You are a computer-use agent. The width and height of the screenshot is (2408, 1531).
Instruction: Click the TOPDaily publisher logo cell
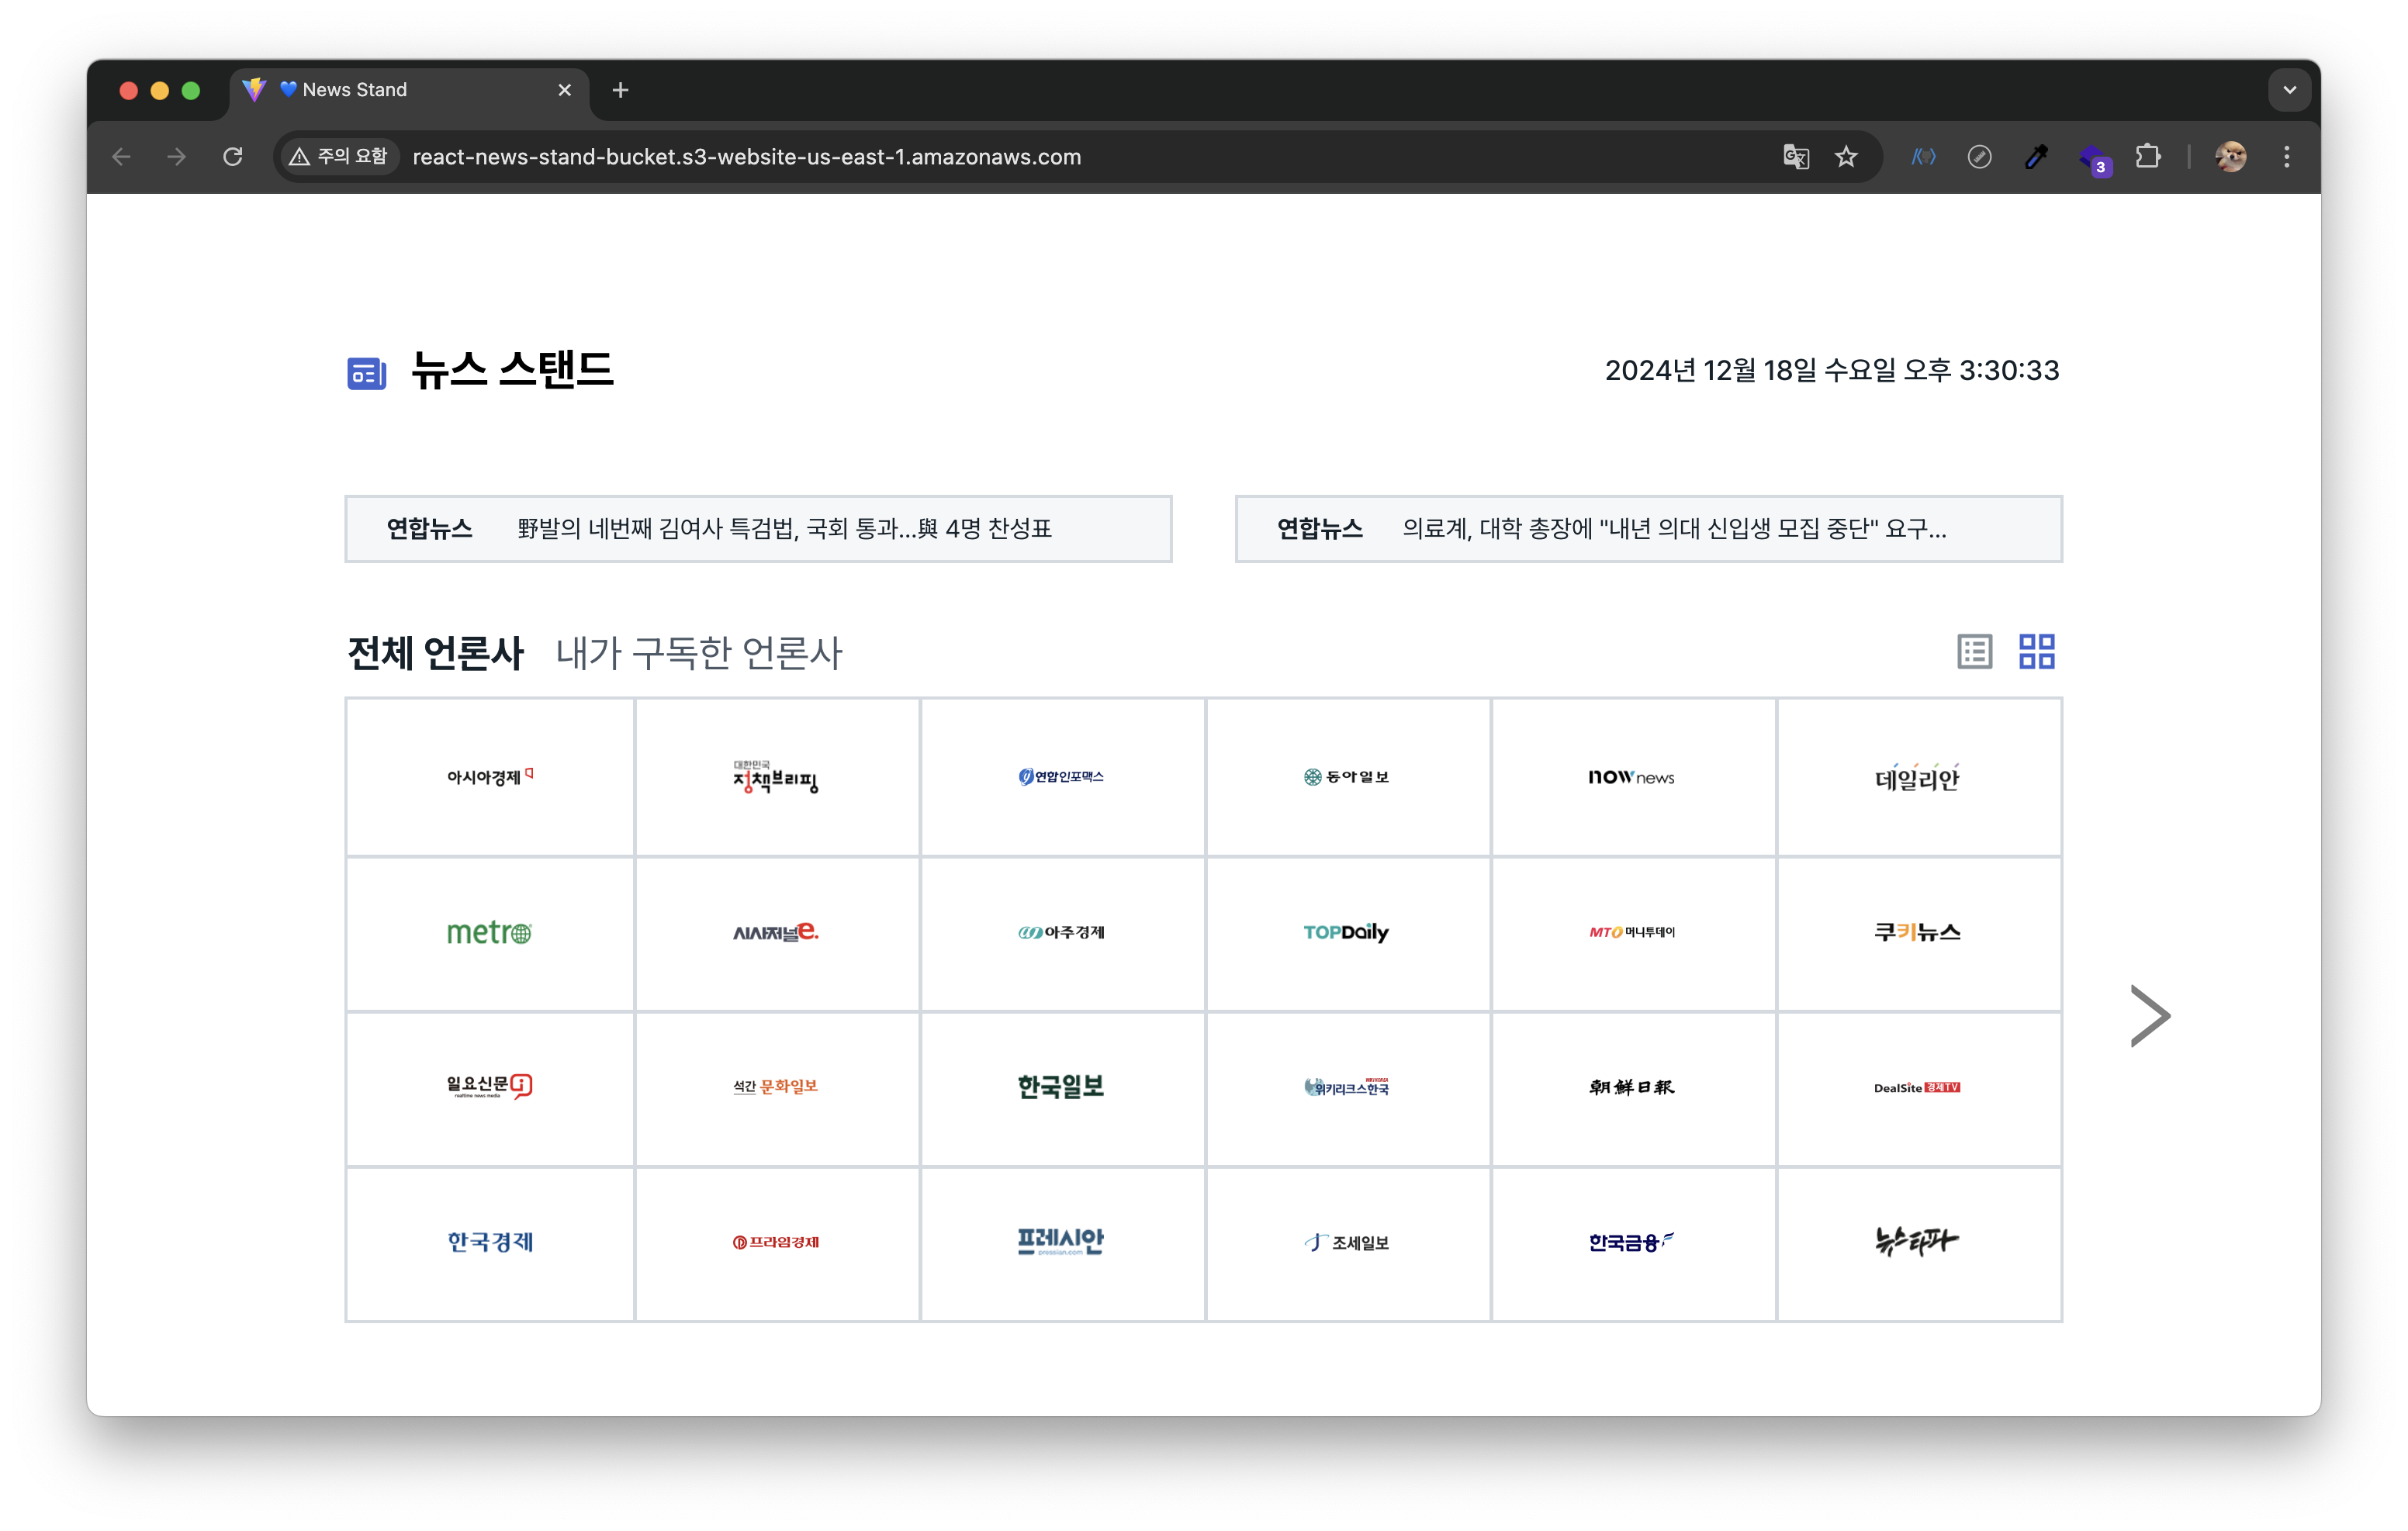(x=1346, y=933)
